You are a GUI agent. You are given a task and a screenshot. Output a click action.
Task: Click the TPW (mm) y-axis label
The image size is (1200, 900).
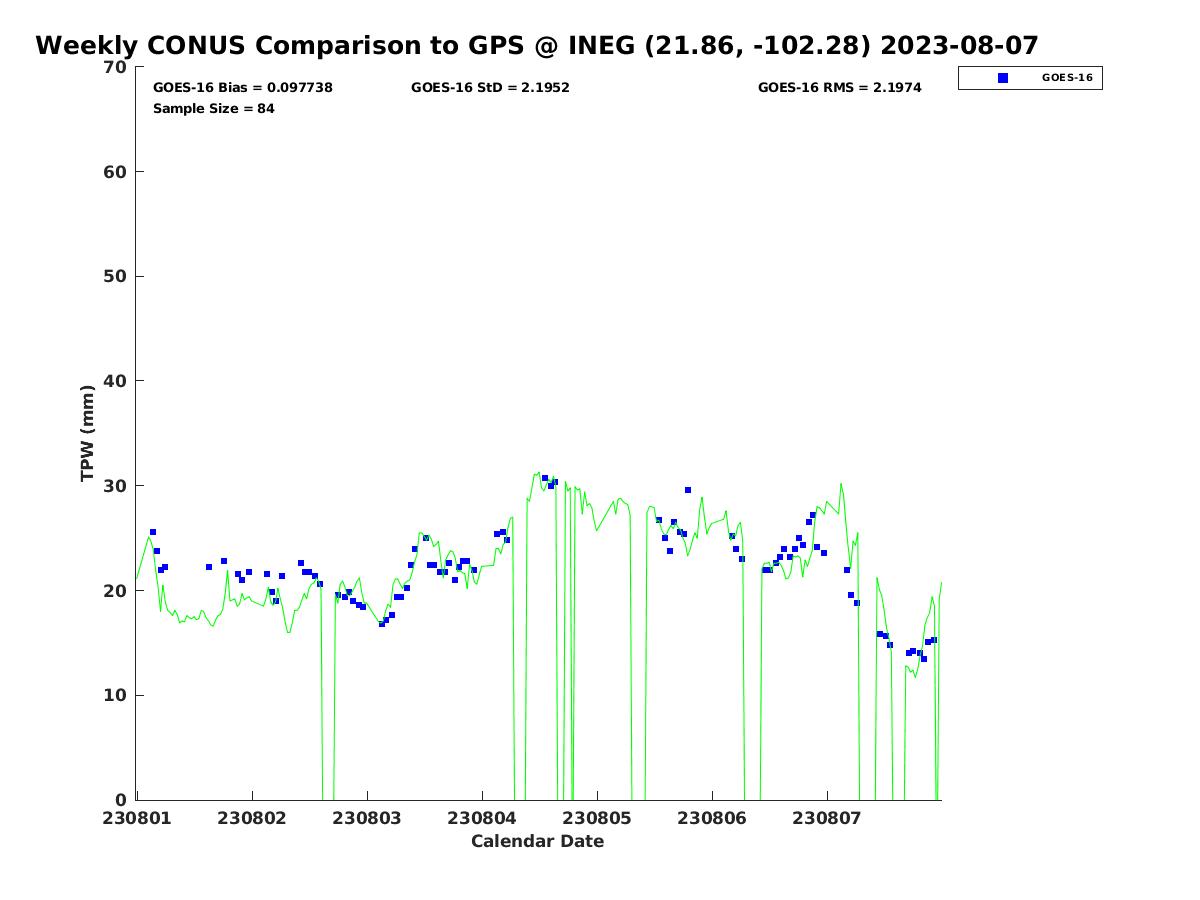pos(88,433)
